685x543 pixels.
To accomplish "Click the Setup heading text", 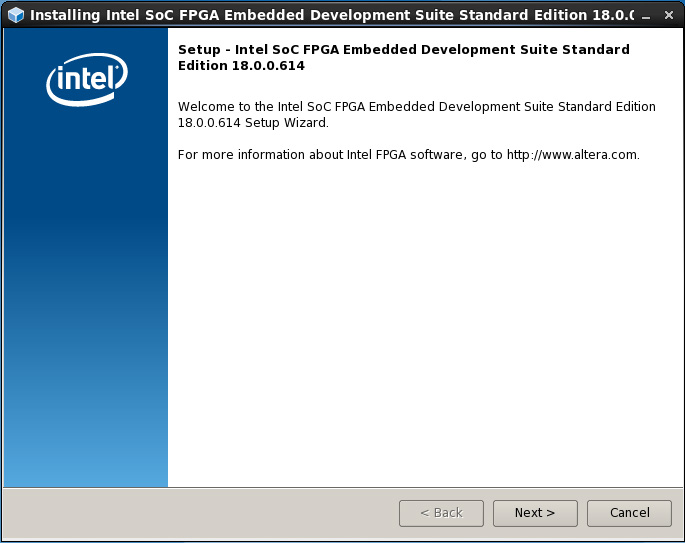I will [404, 57].
